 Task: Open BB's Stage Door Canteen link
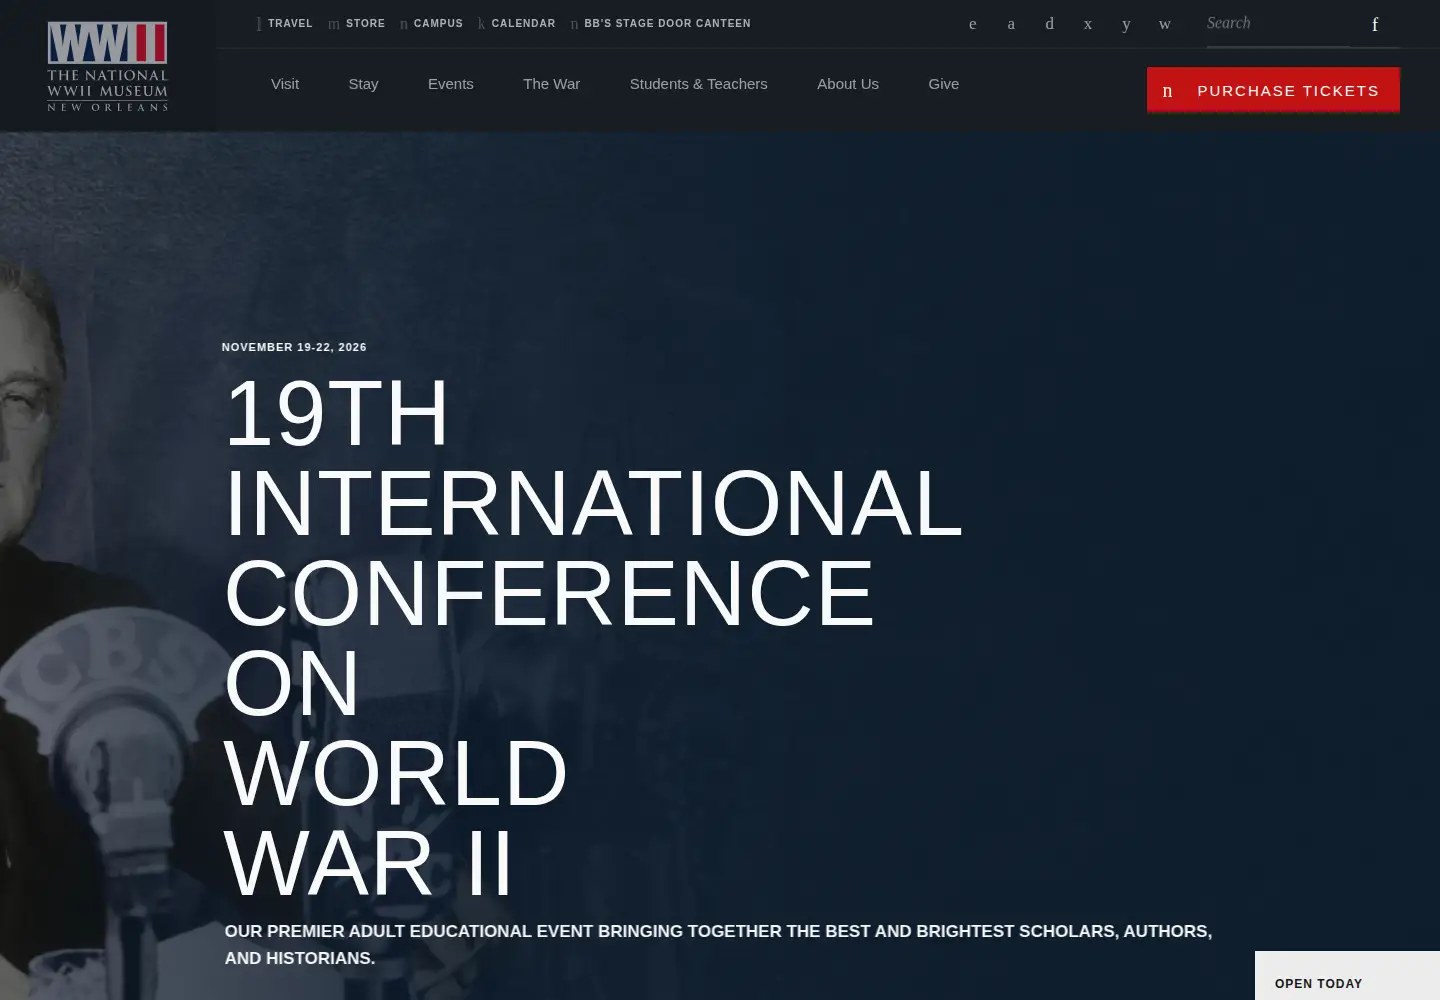(661, 23)
